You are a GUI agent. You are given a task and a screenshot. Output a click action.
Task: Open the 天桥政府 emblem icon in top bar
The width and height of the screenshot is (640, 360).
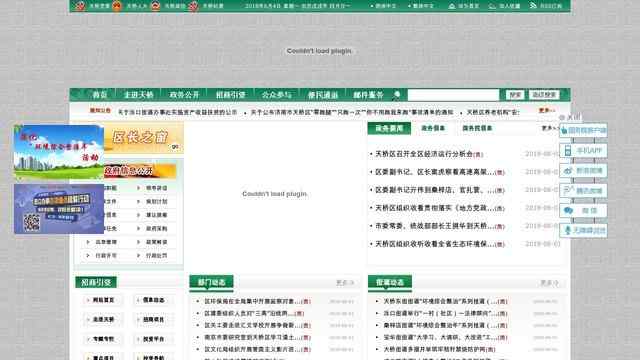tap(156, 6)
